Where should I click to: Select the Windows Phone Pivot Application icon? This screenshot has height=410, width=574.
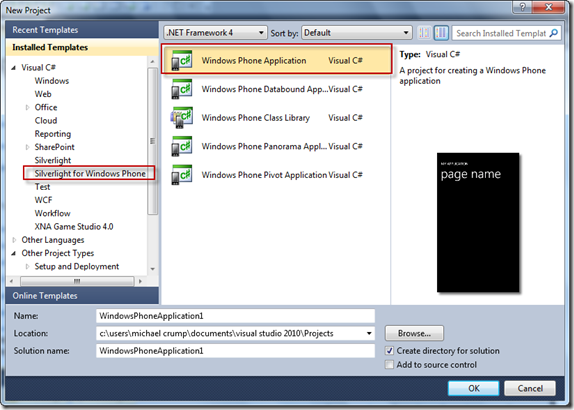tap(182, 175)
